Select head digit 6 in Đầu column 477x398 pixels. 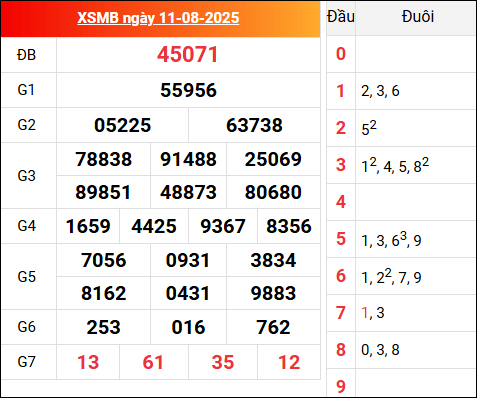click(x=341, y=276)
